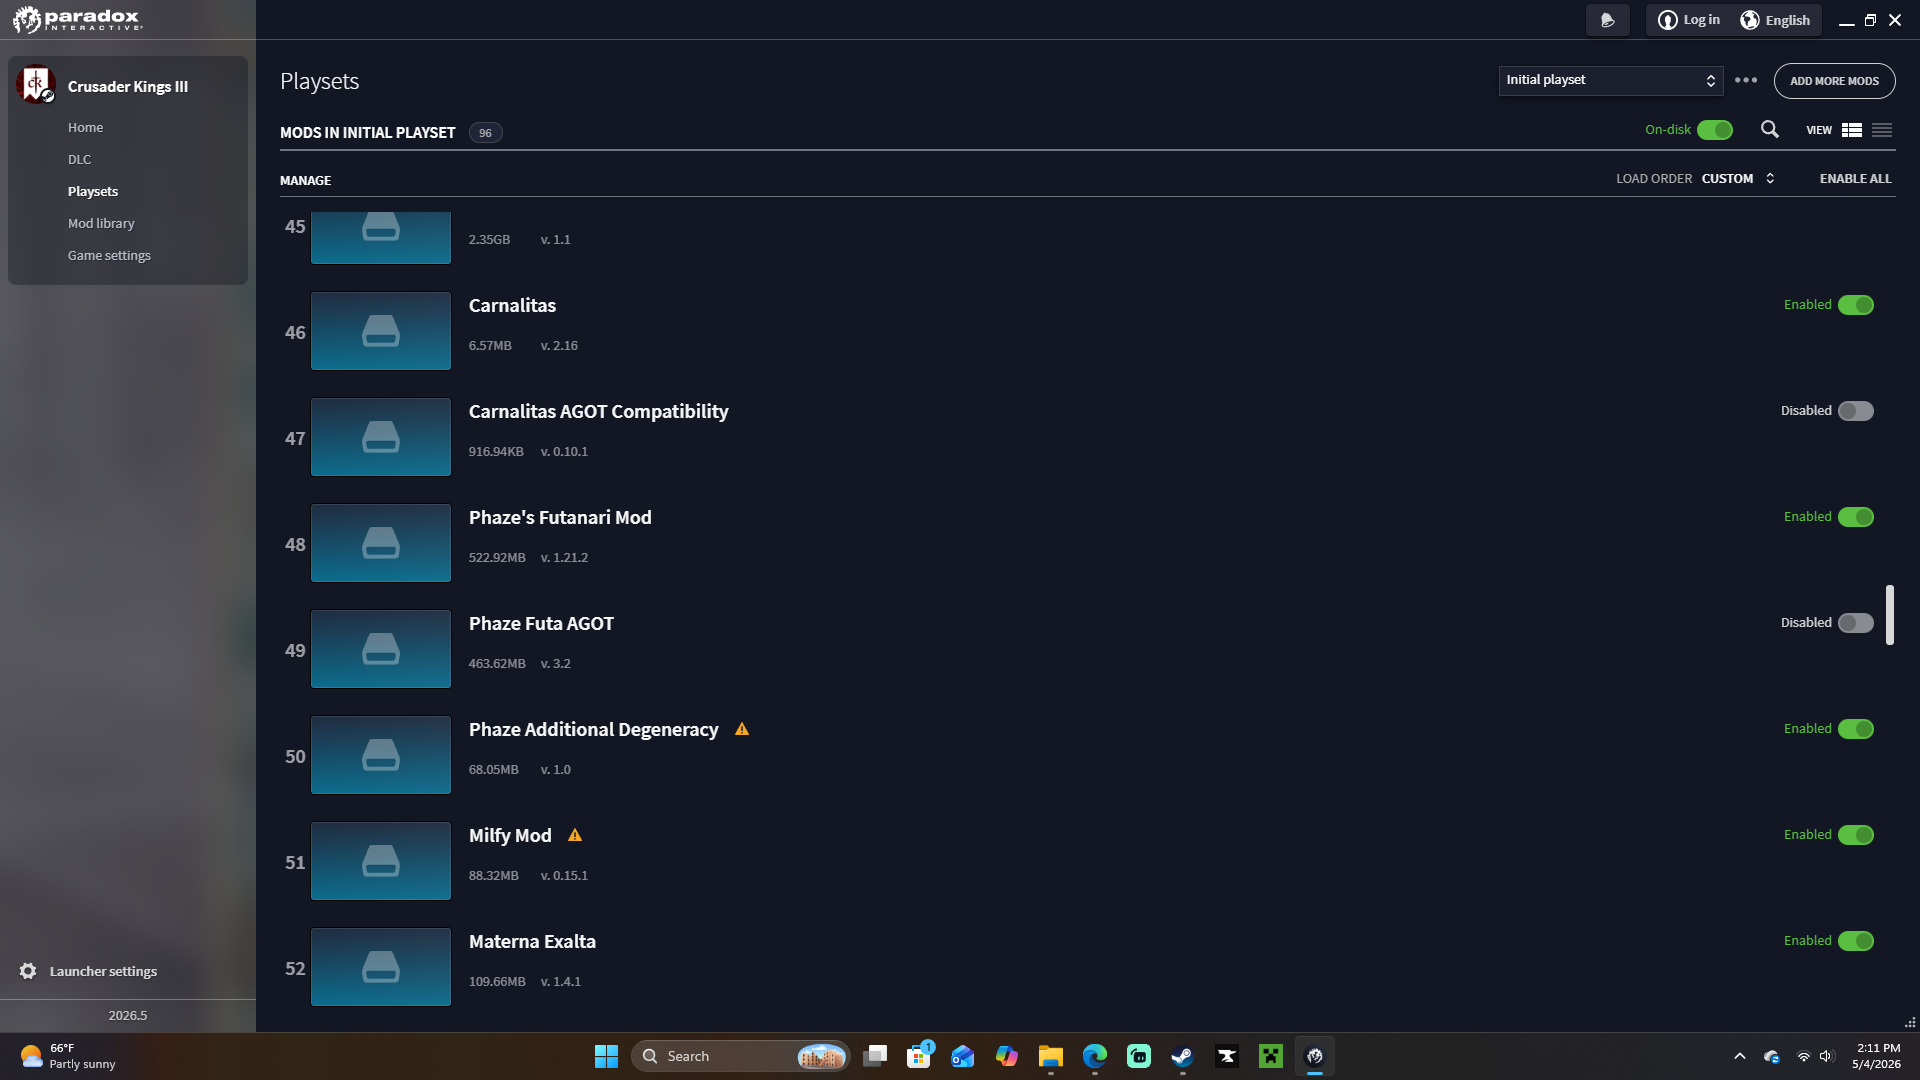Open the notifications megaphone icon

tap(1607, 20)
